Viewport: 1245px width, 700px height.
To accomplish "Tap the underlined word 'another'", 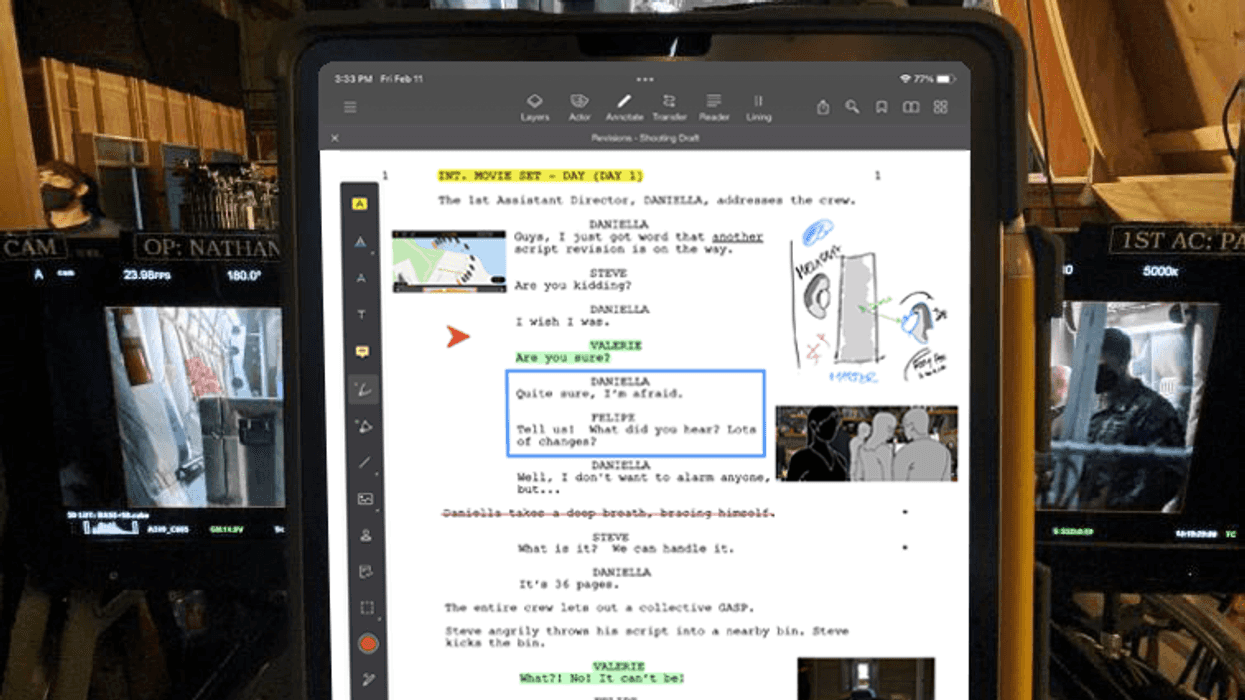I will 737,237.
